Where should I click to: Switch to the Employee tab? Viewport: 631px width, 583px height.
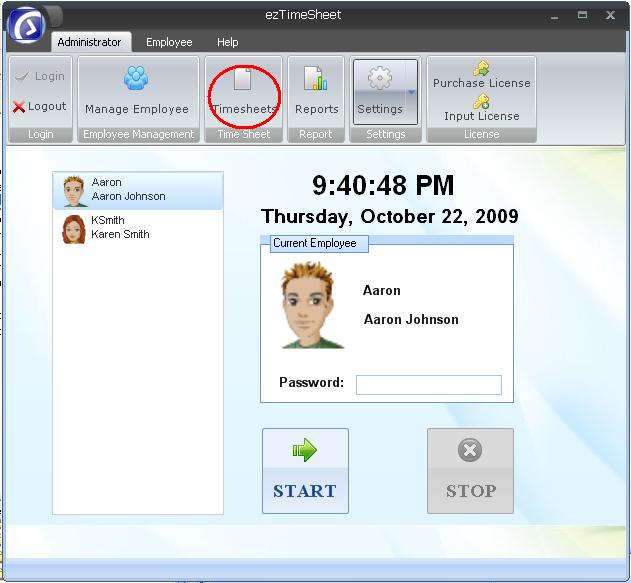(169, 42)
